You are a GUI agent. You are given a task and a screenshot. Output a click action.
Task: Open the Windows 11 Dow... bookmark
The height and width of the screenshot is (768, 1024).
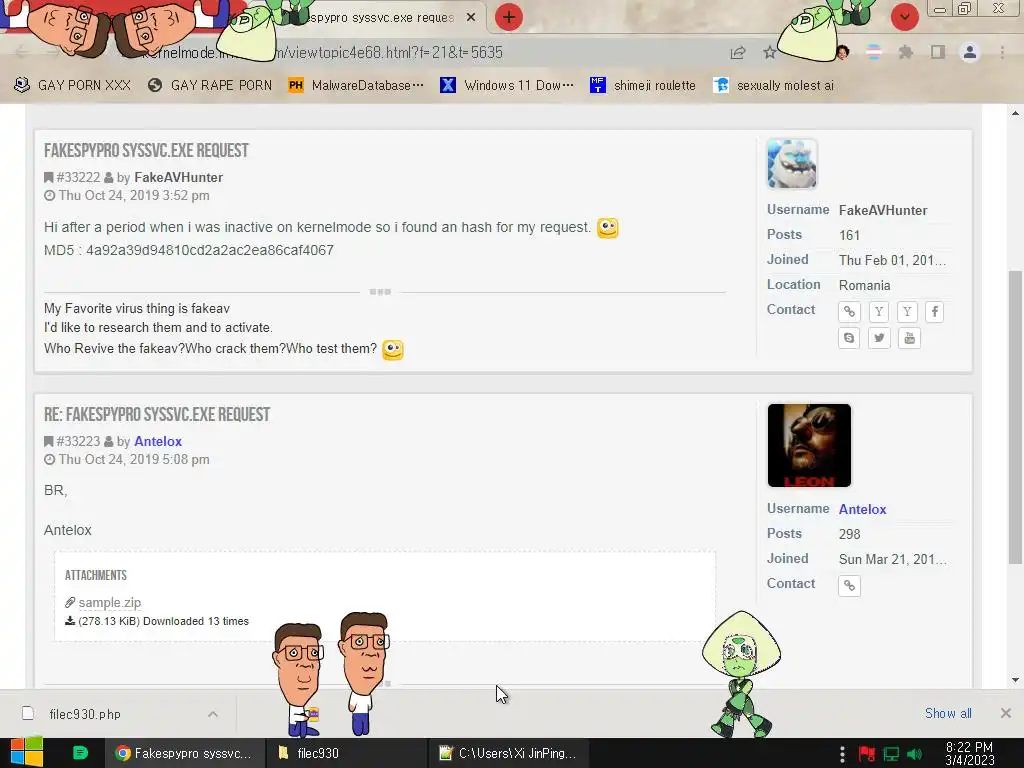point(507,86)
